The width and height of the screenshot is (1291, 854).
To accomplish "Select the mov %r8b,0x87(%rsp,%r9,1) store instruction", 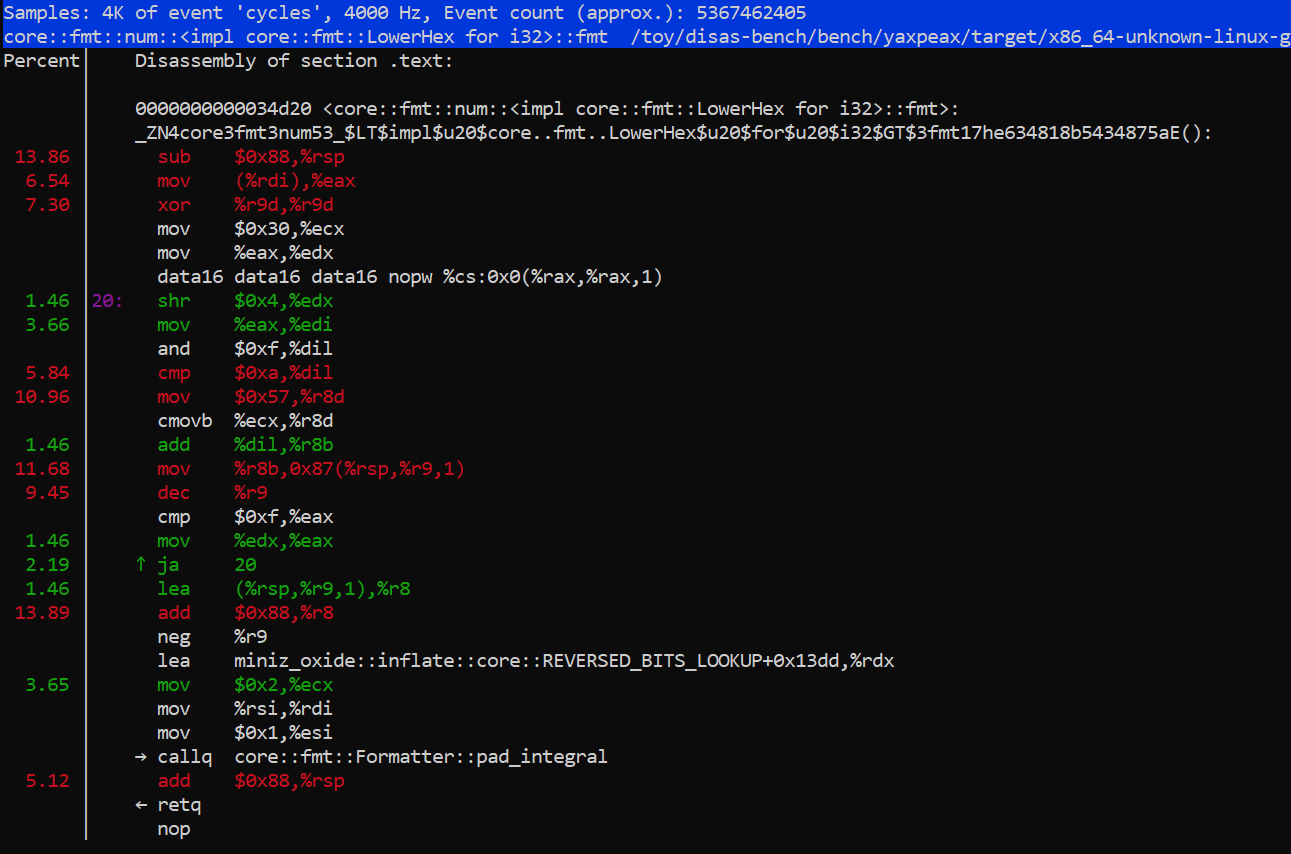I will 311,469.
